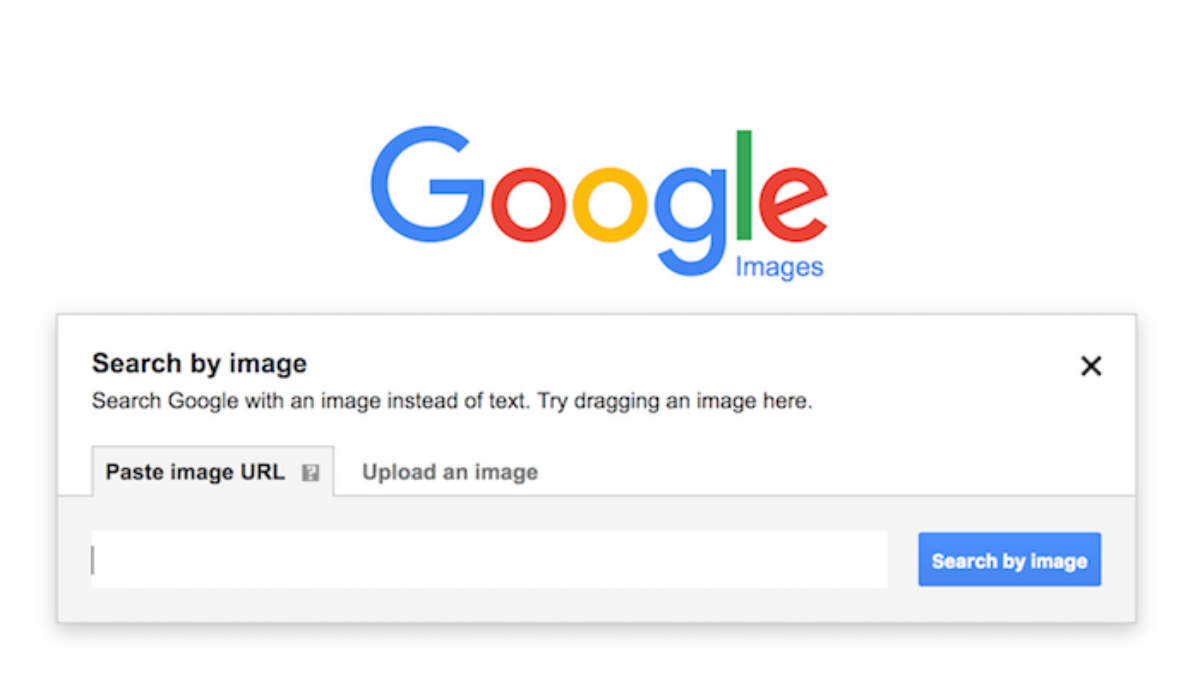
Task: Select the Paste image URL tab
Action: point(196,472)
